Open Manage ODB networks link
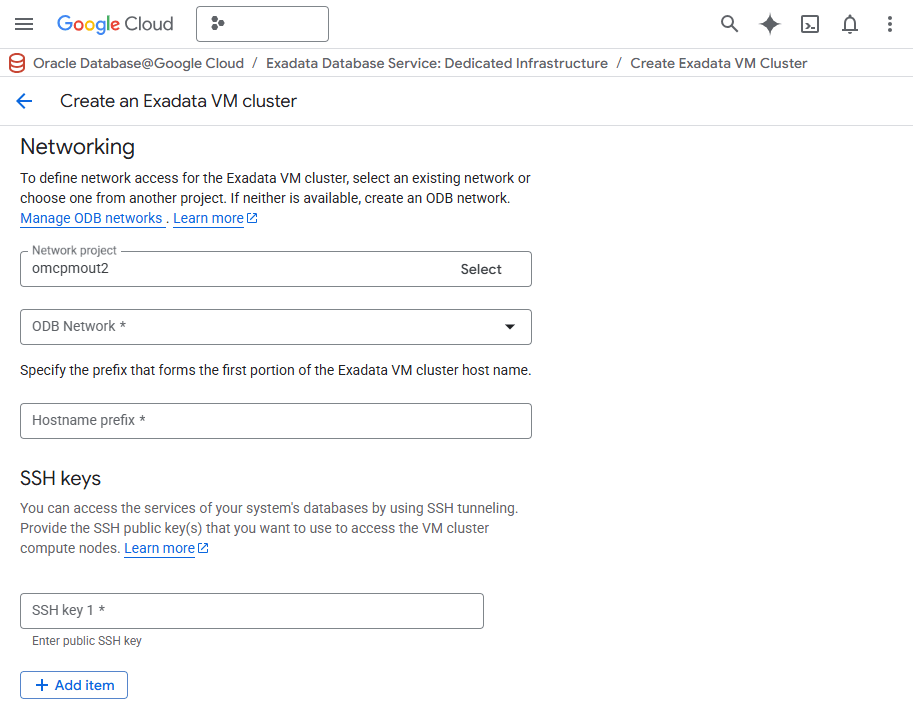 point(92,218)
